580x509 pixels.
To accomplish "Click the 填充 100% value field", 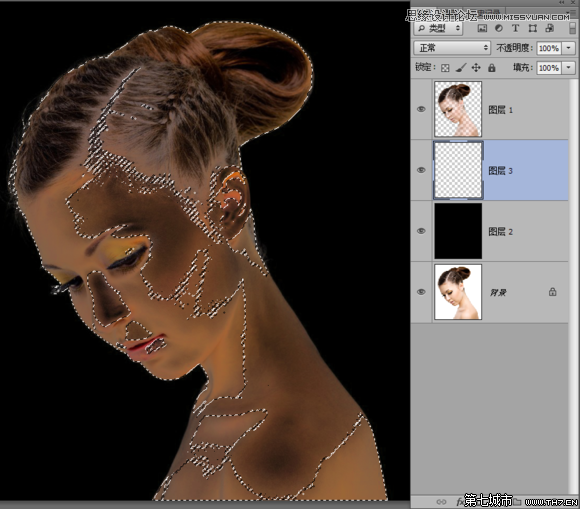I will (549, 68).
